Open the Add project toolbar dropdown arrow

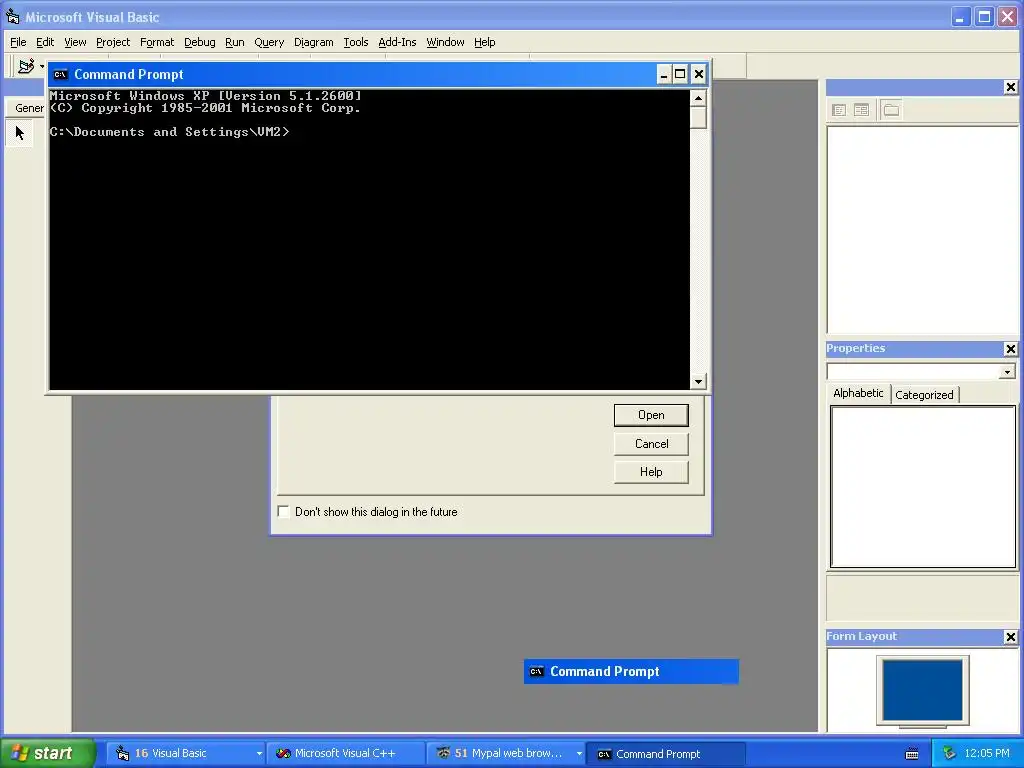[x=42, y=66]
